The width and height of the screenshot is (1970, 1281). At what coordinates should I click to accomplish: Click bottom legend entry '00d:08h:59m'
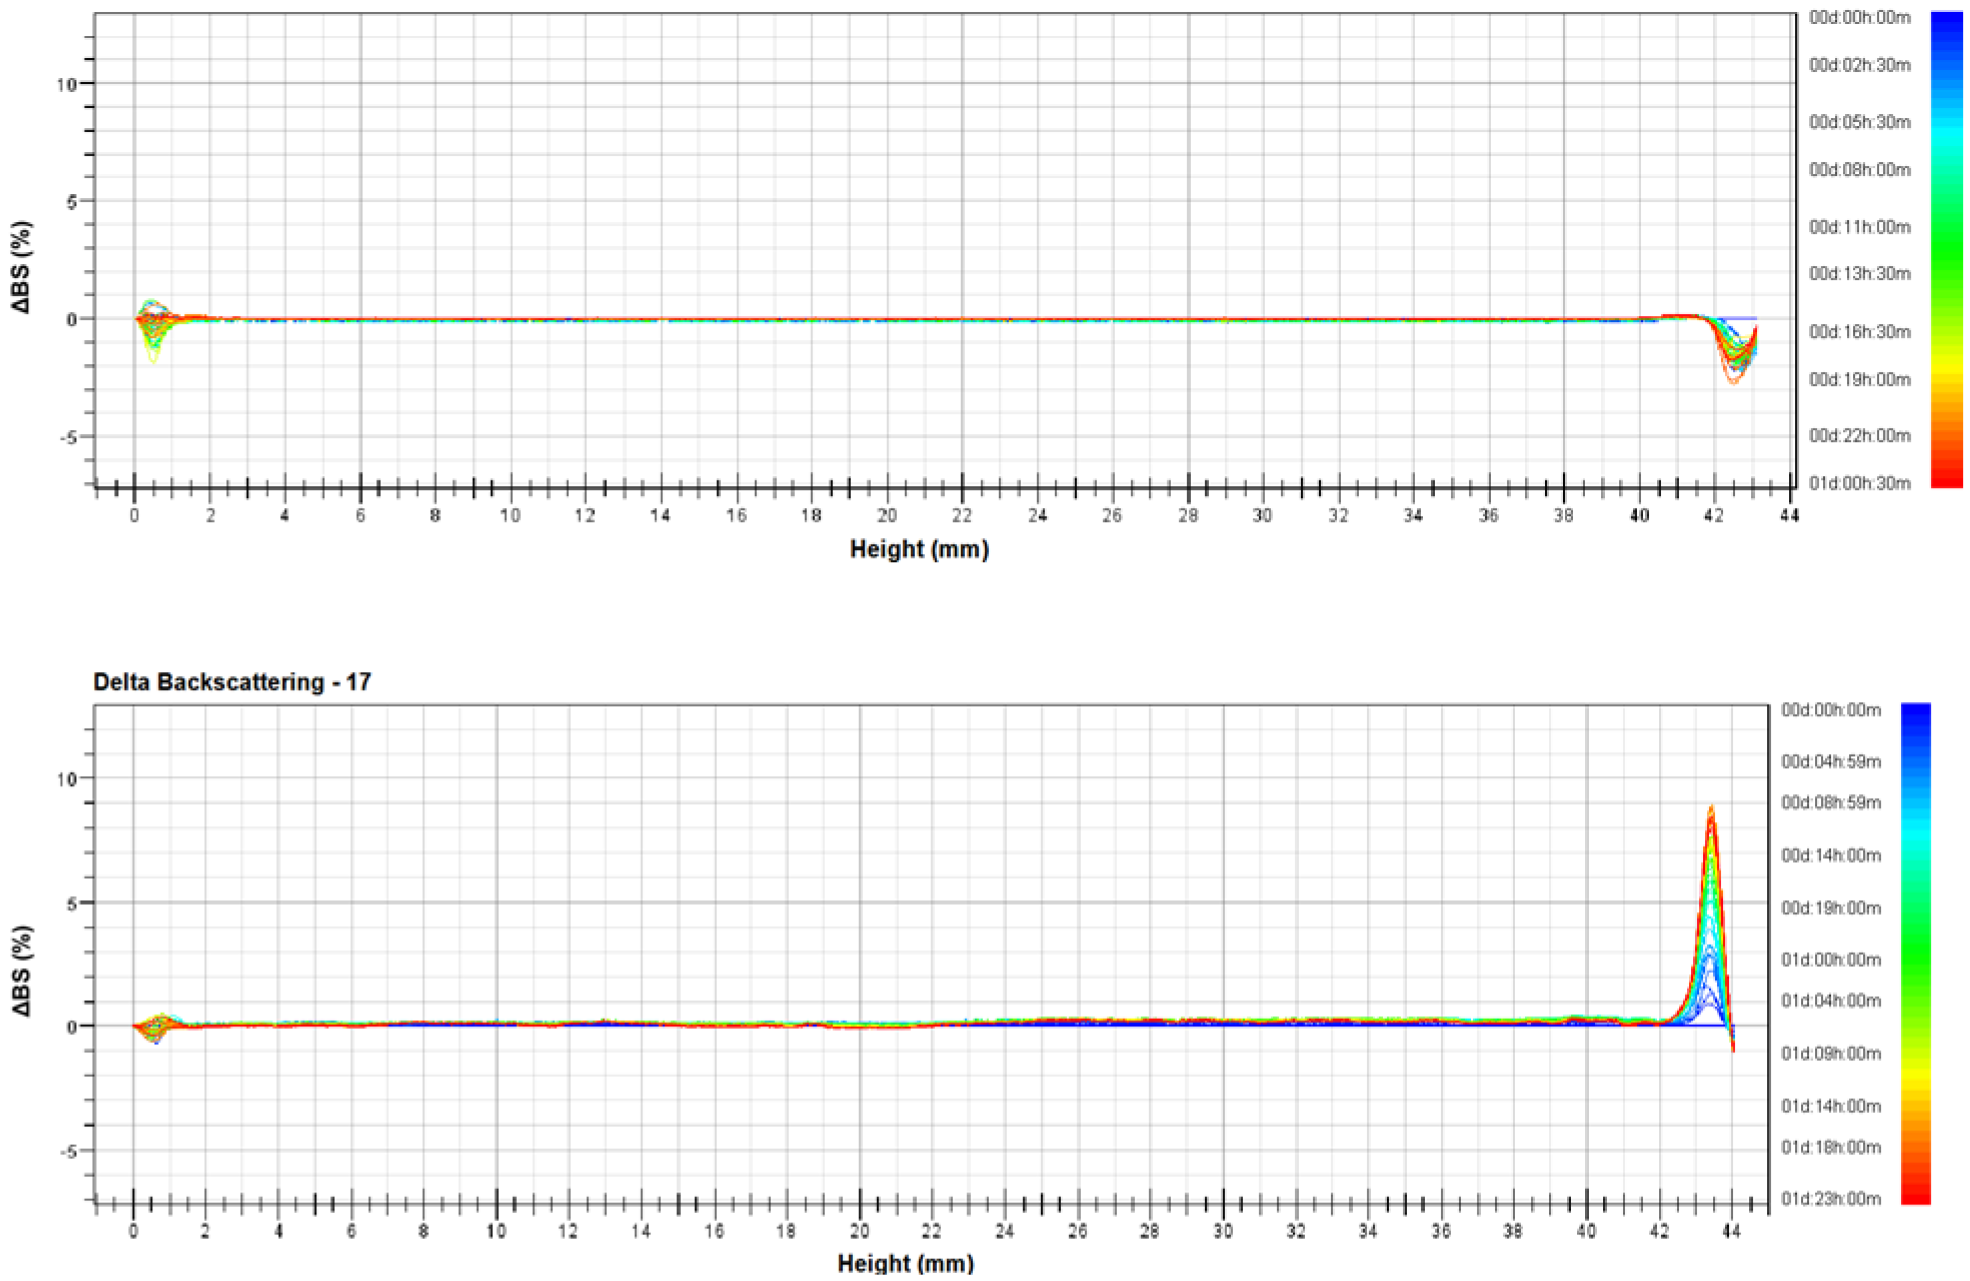(1830, 803)
